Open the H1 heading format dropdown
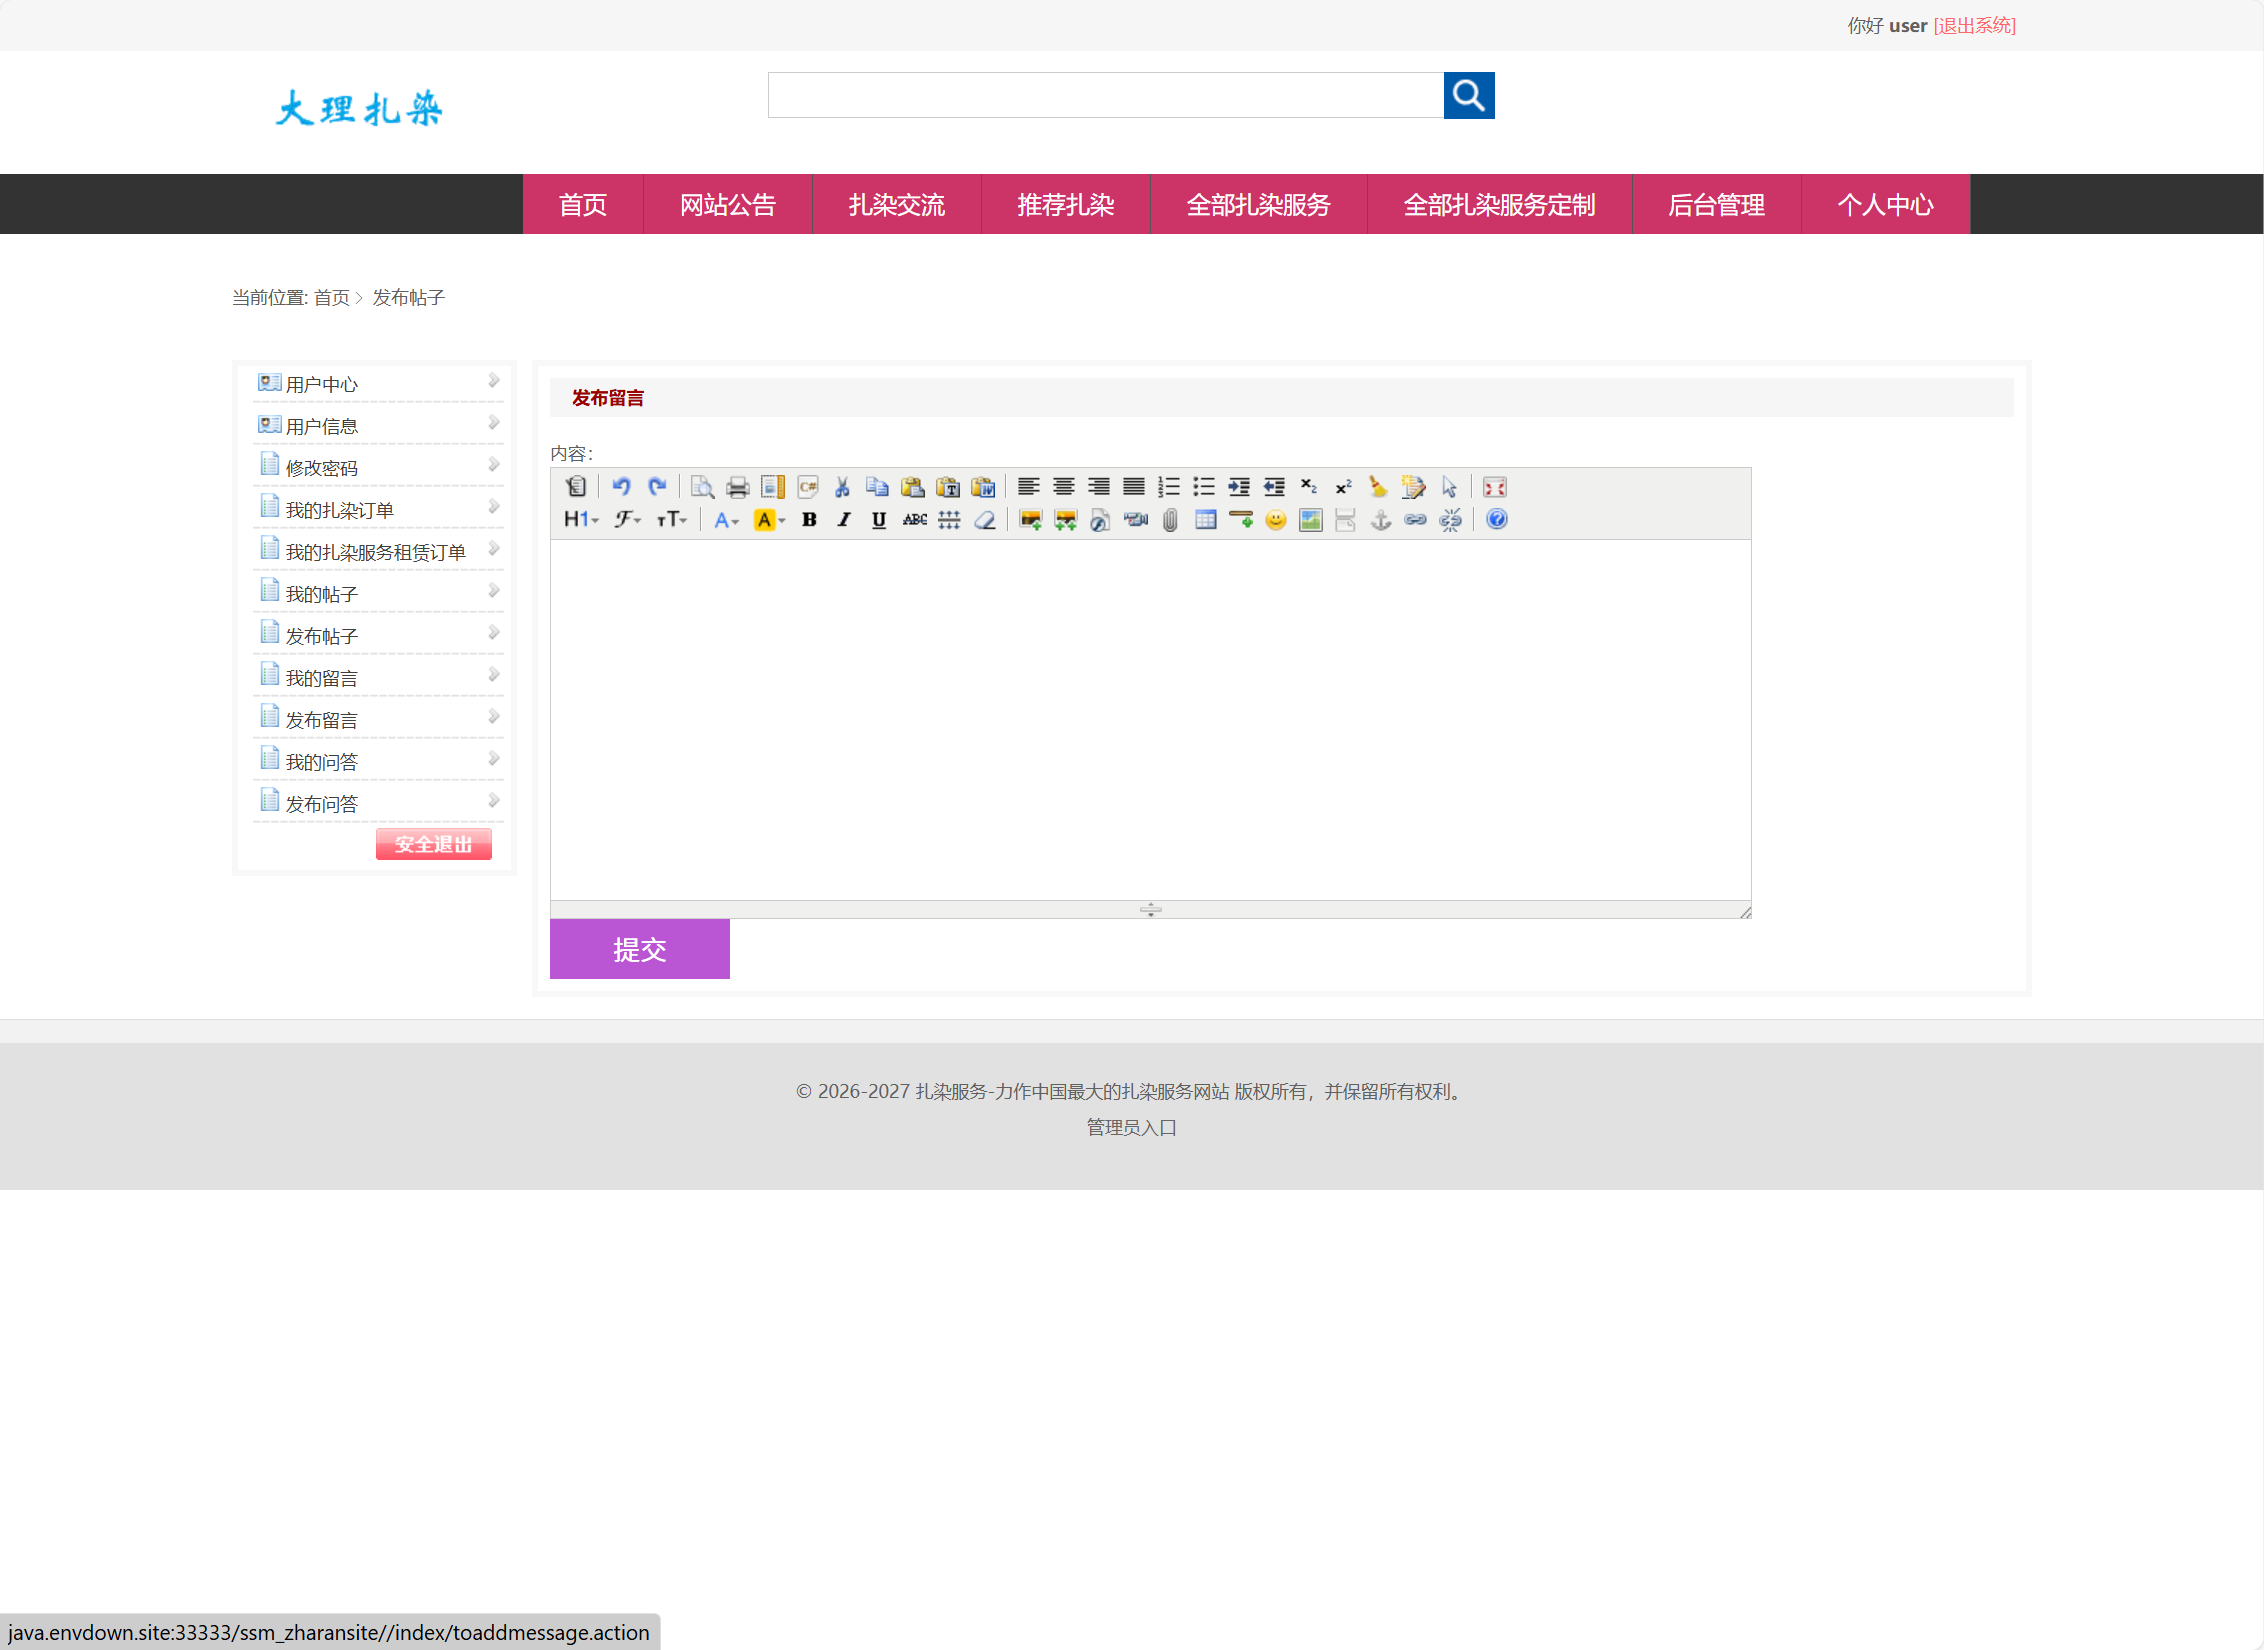Image resolution: width=2264 pixels, height=1650 pixels. click(x=580, y=520)
